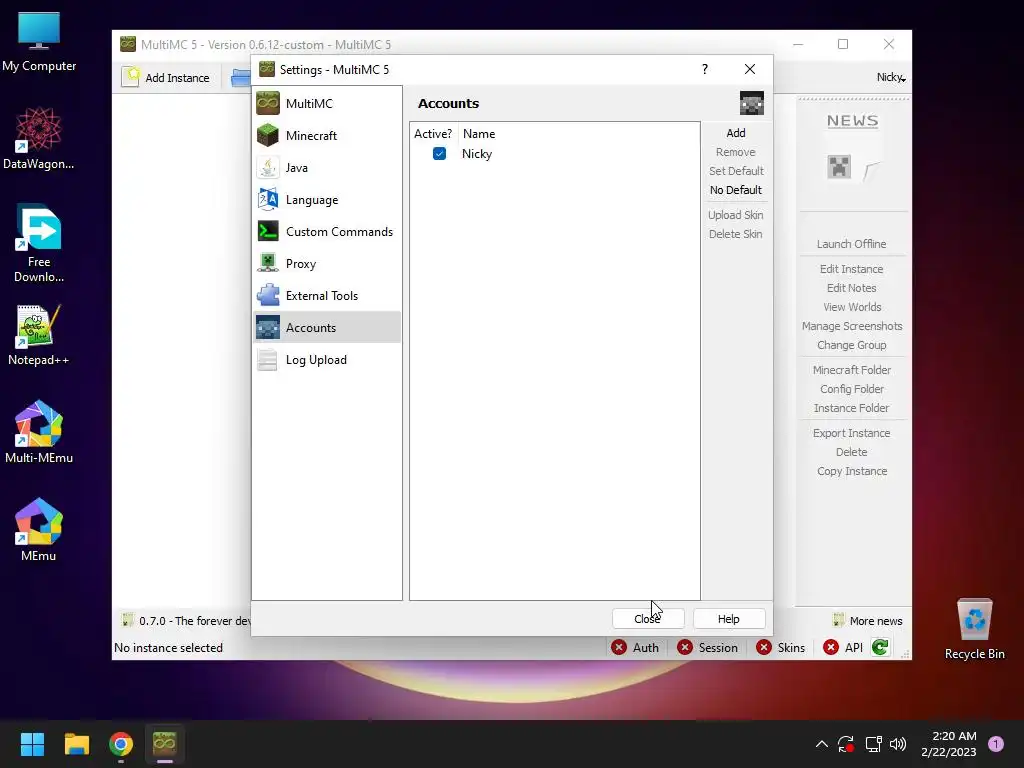Screen dimensions: 1024x768
Task: Open the MultiMC settings page
Action: (x=327, y=103)
